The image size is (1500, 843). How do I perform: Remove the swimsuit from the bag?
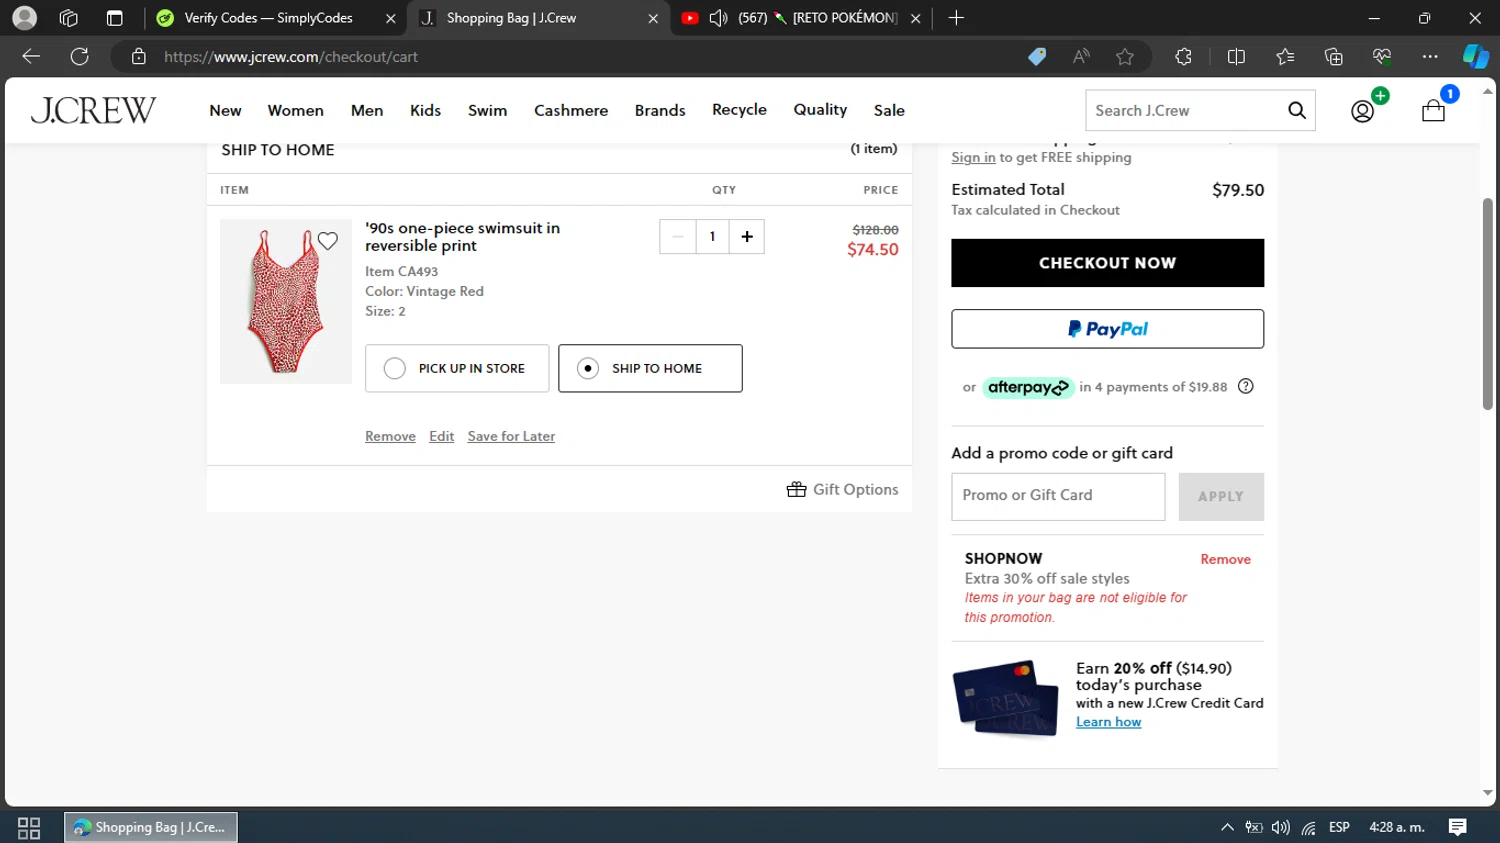click(x=390, y=436)
